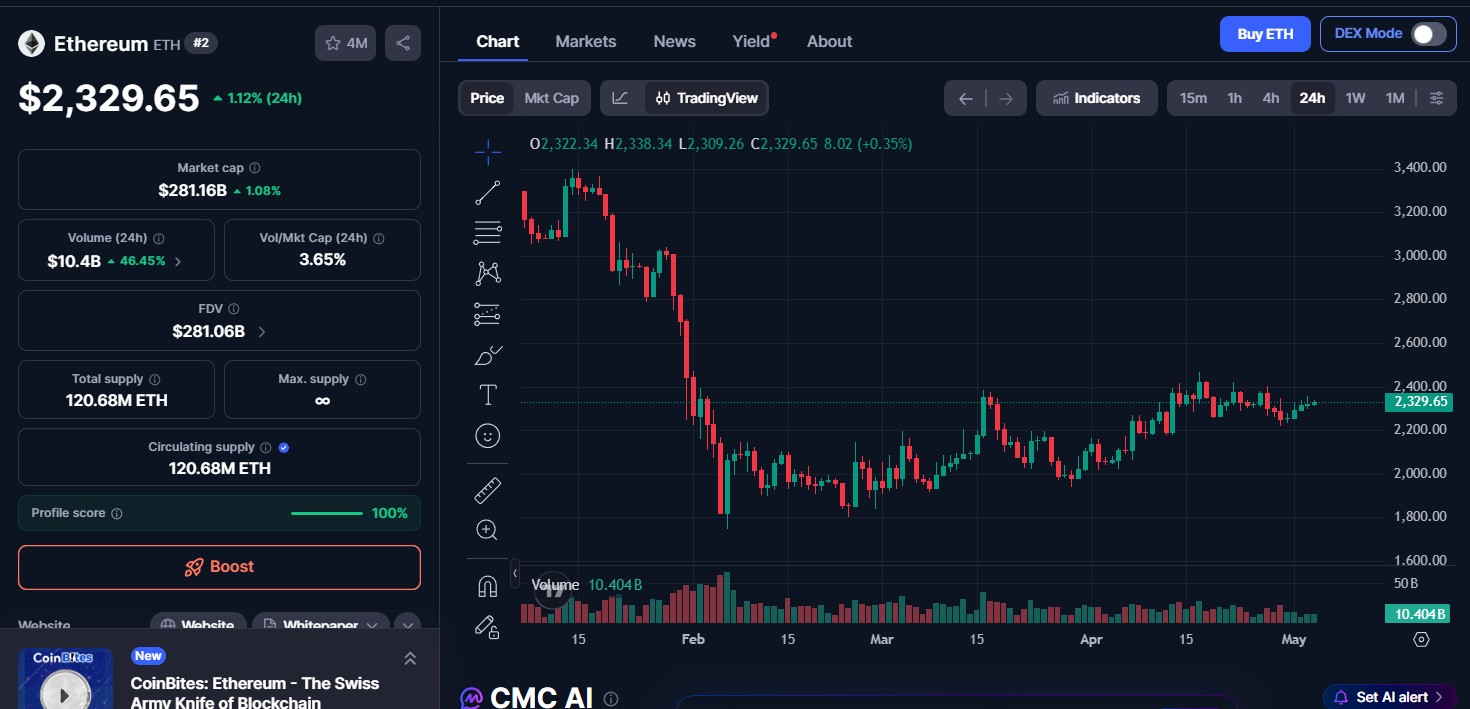Open the Indicators panel
This screenshot has height=709, width=1470.
1097,98
